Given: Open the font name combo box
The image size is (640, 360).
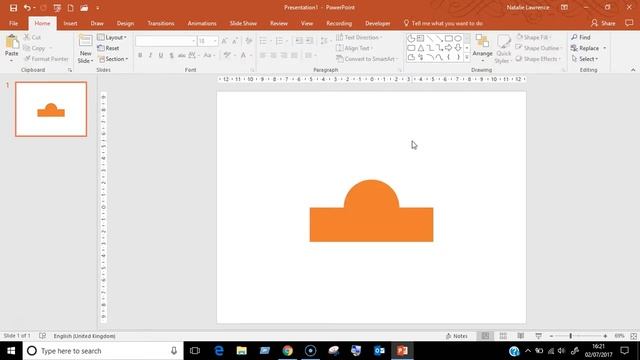Looking at the screenshot, I should [x=165, y=41].
